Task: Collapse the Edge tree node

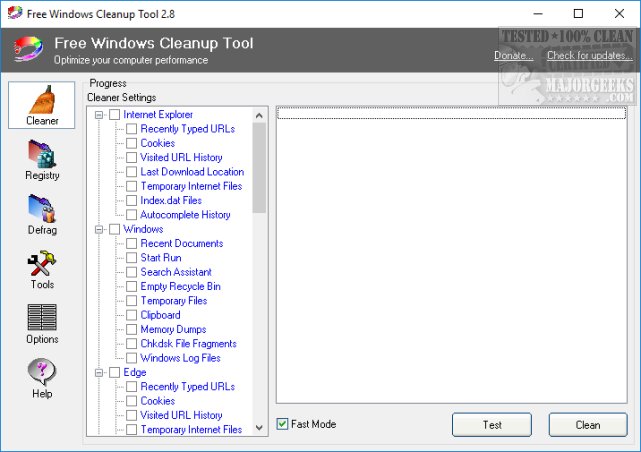Action: (x=99, y=373)
